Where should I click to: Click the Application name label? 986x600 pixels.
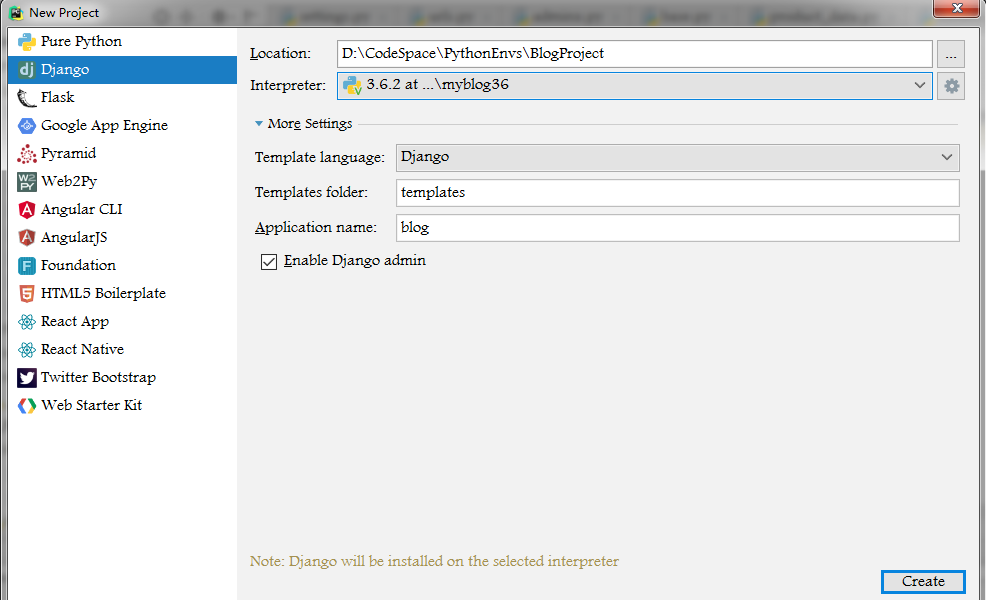316,228
